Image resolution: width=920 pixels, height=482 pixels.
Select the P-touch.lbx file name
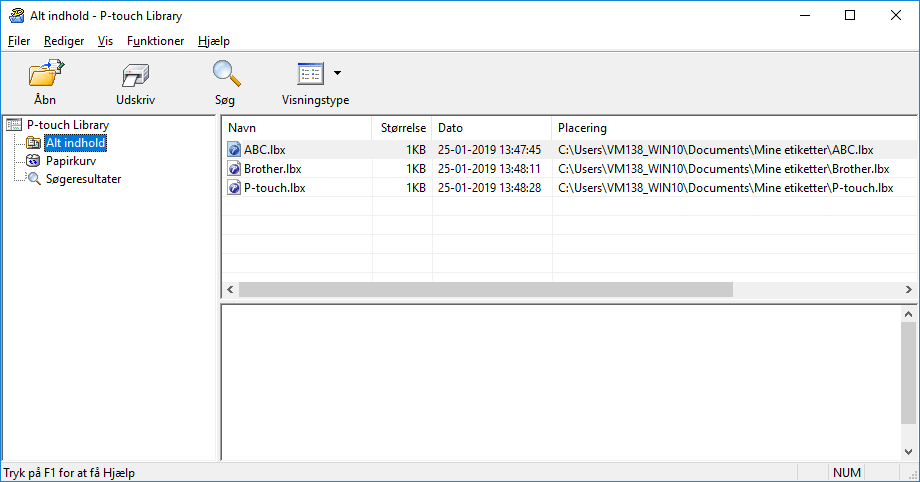(x=275, y=188)
